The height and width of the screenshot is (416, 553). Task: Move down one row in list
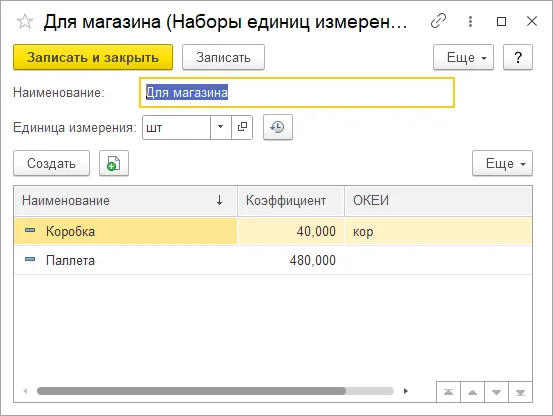[496, 392]
